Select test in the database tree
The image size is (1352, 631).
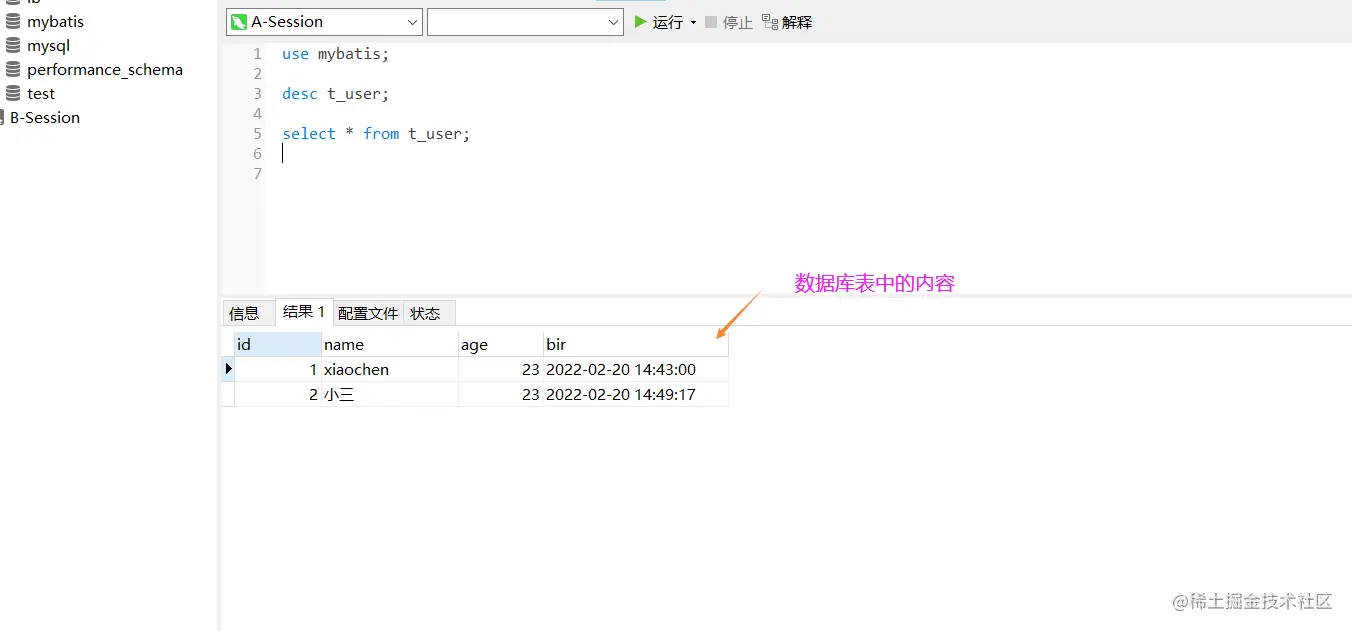tap(41, 93)
